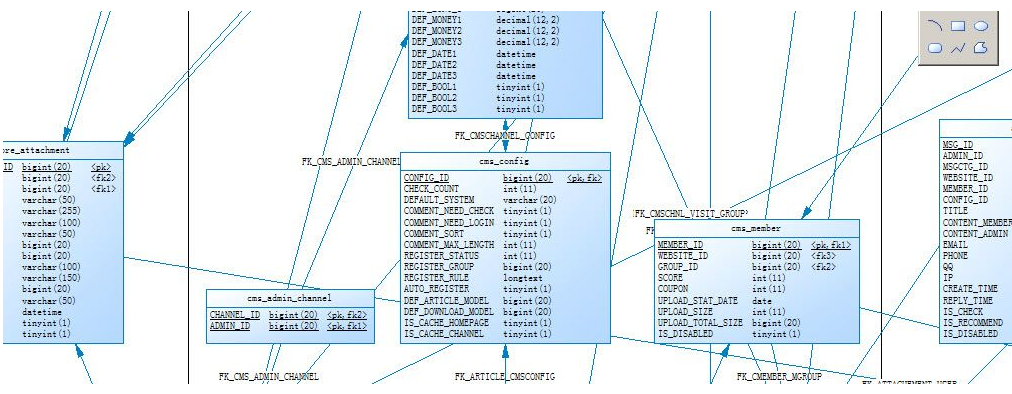Image resolution: width=1012 pixels, height=394 pixels.
Task: Click the REPLY_TIME column
Action: [968, 300]
